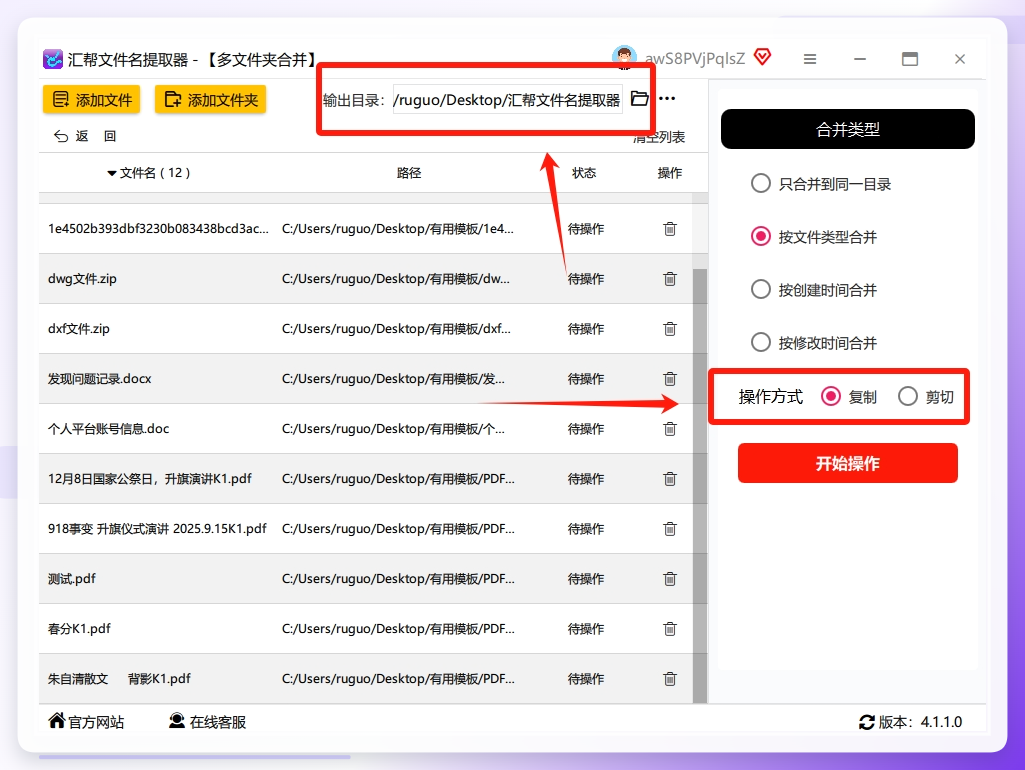Sort by 文件名 column arrow
Screen dimensions: 1025x770
pyautogui.click(x=112, y=173)
